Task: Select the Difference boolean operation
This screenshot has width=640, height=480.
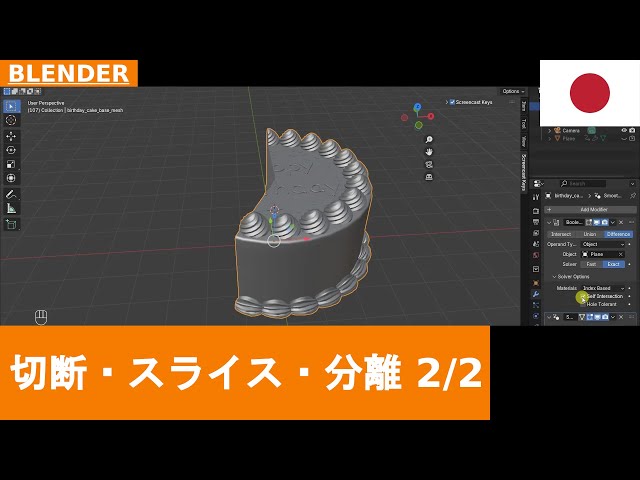Action: tap(618, 234)
